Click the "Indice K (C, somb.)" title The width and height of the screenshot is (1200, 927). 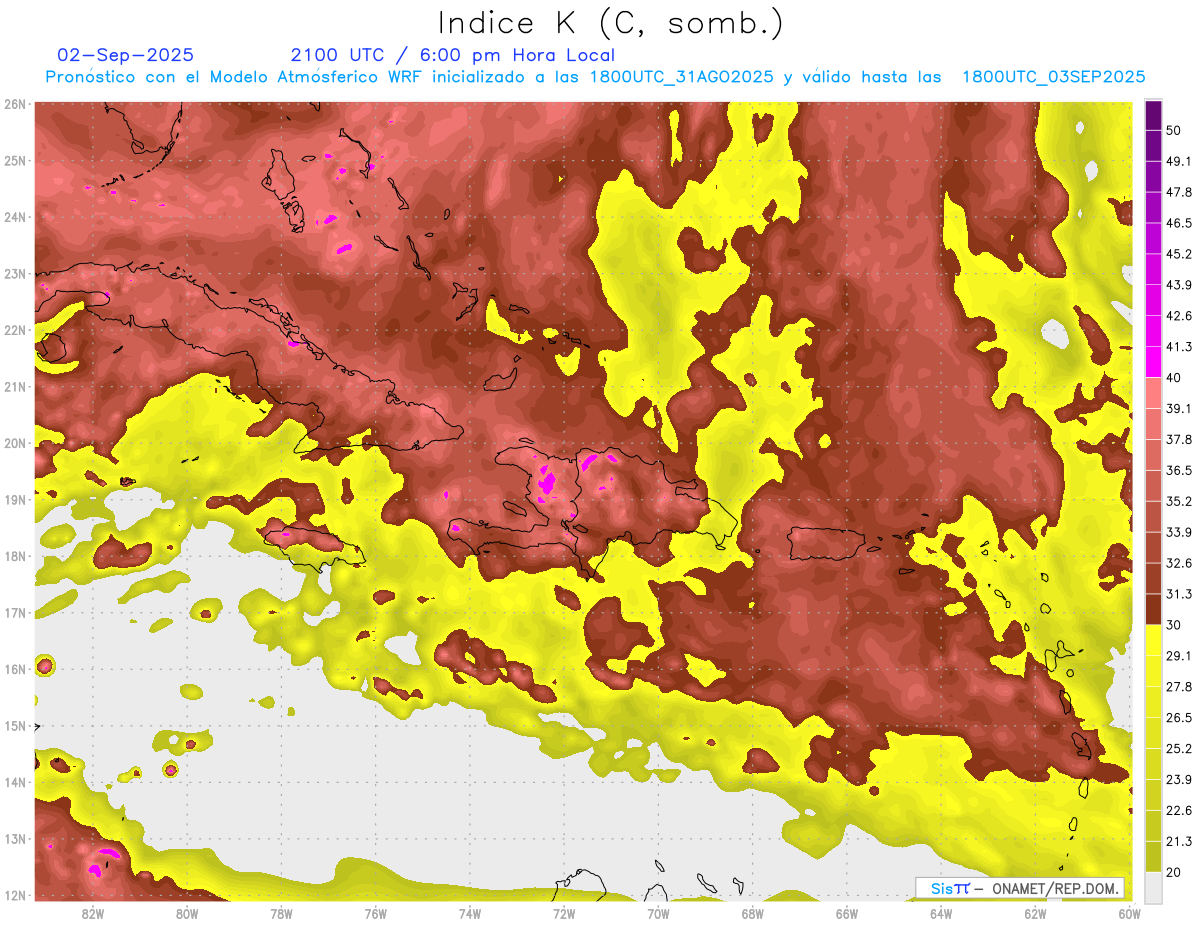click(610, 23)
